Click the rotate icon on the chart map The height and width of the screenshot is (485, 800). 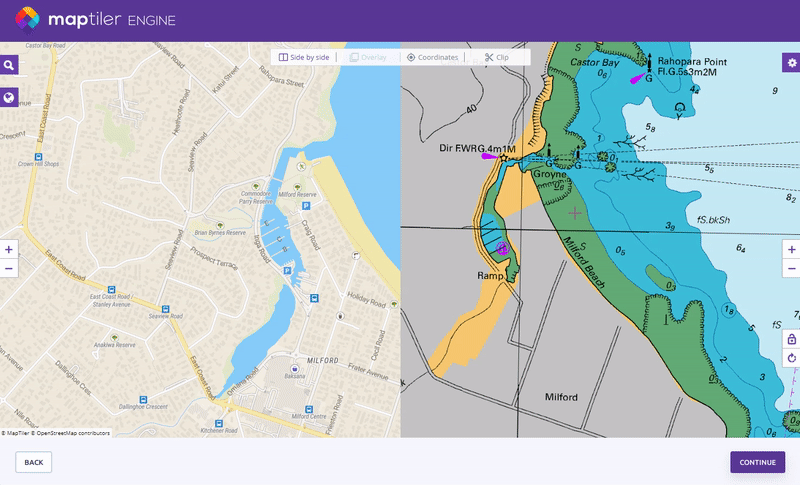791,358
